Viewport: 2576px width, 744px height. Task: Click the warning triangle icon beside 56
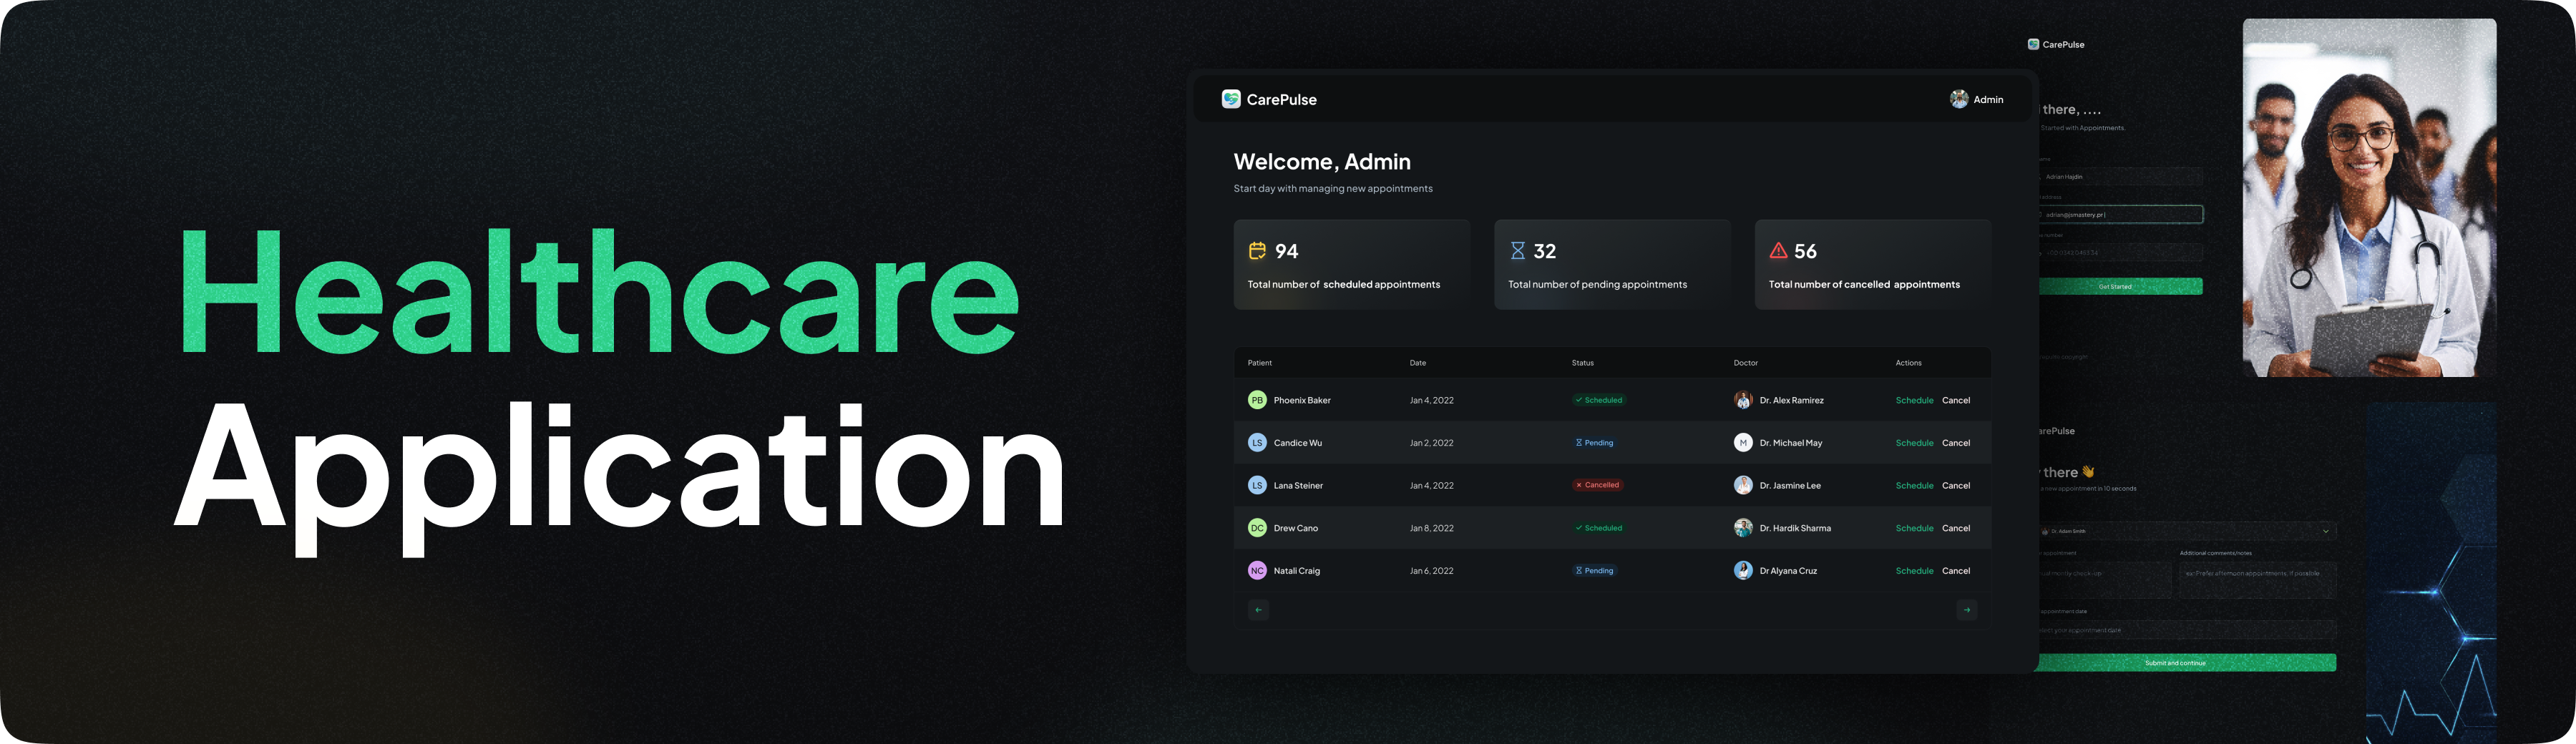pyautogui.click(x=1778, y=251)
